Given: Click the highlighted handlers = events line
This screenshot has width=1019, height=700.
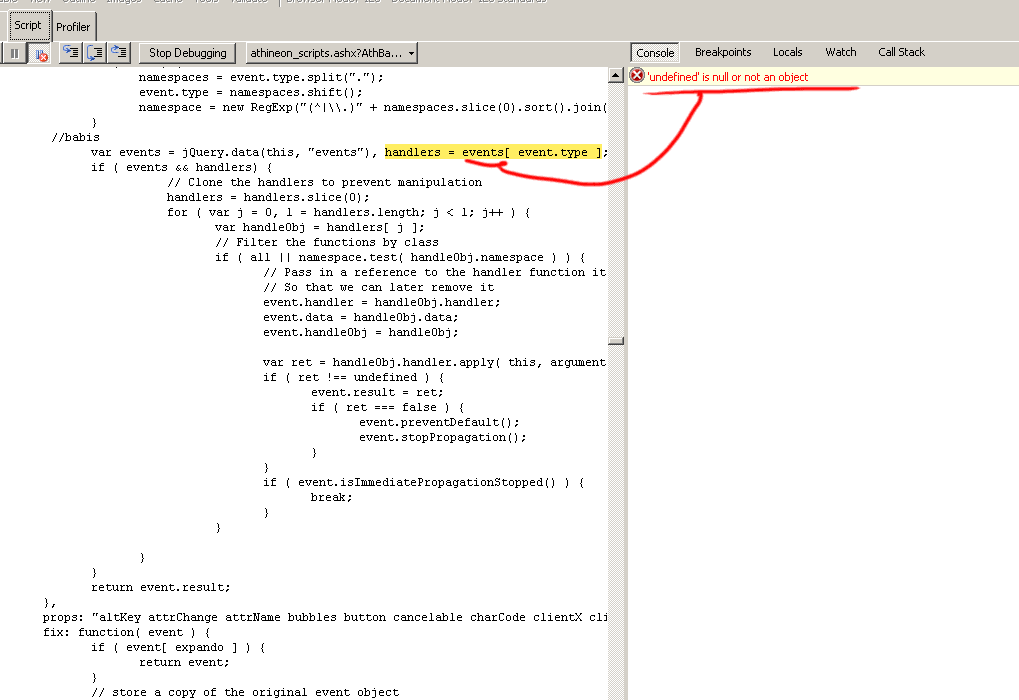Looking at the screenshot, I should pyautogui.click(x=495, y=152).
